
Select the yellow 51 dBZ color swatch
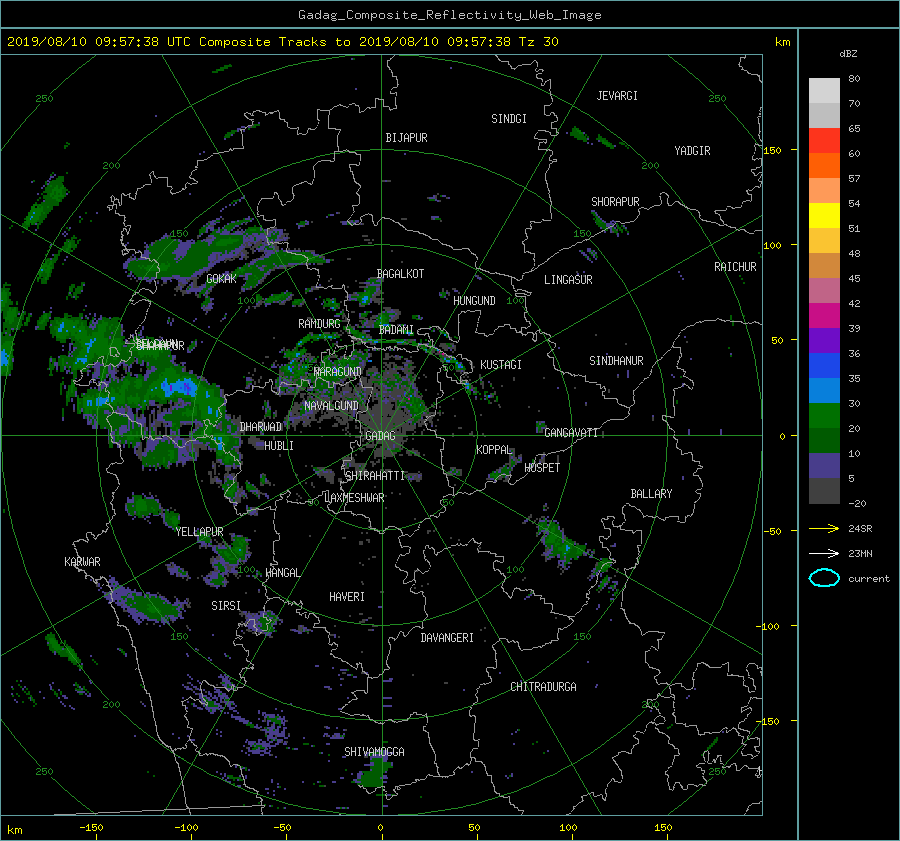824,216
